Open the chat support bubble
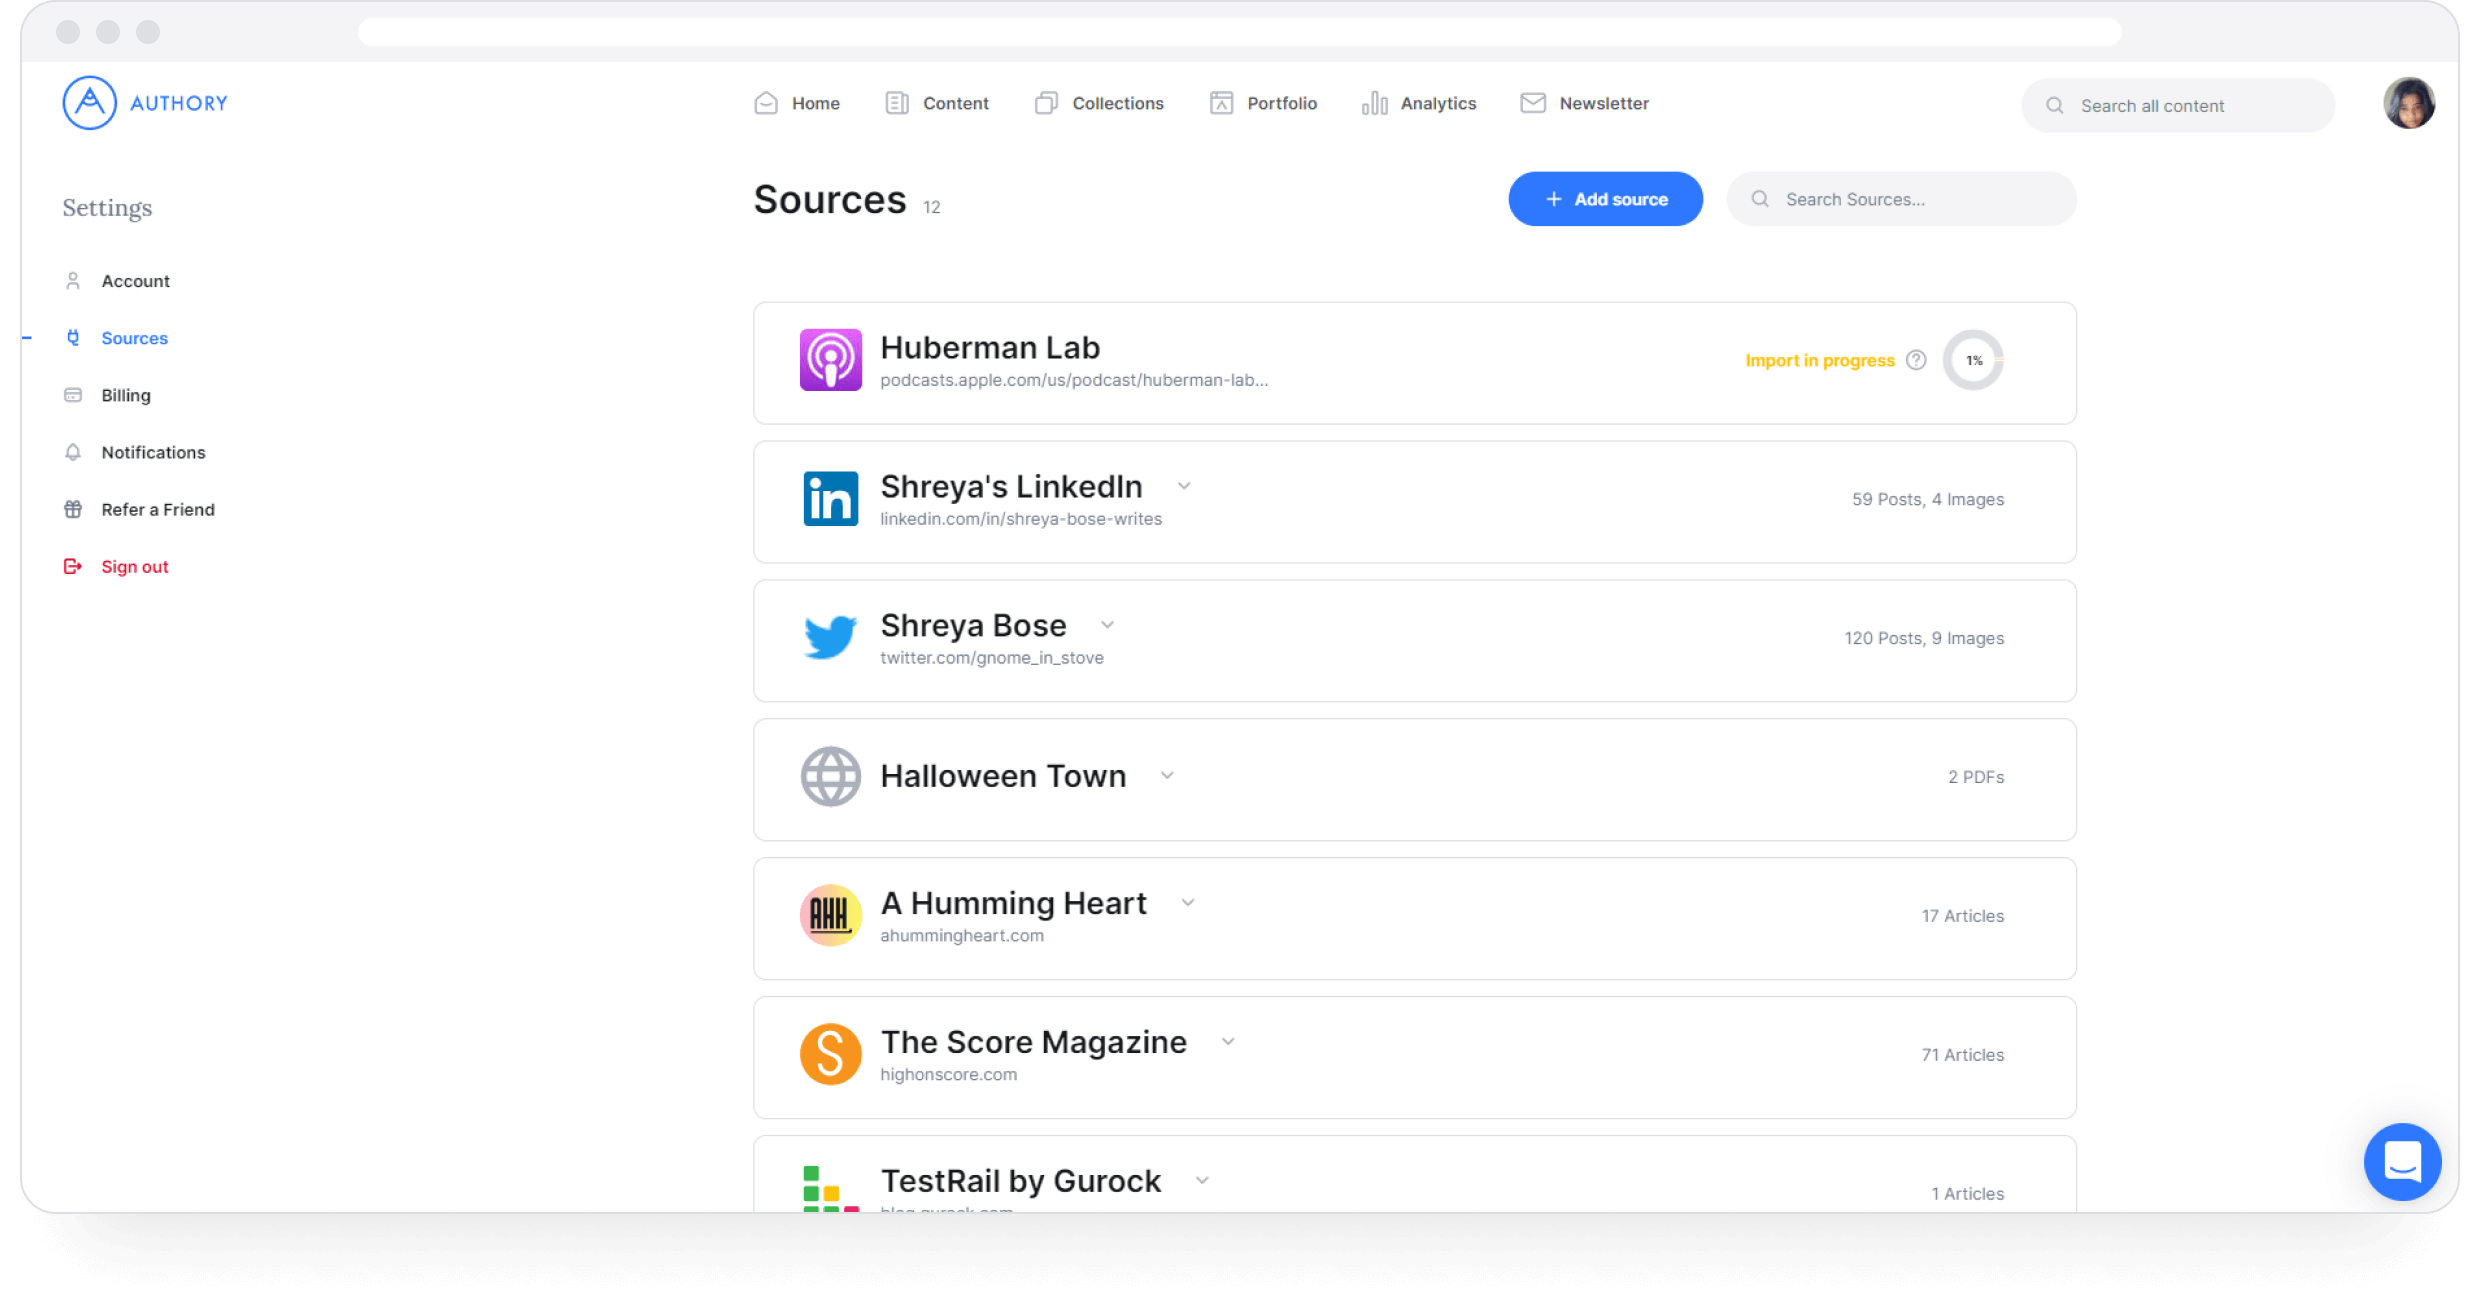This screenshot has width=2480, height=1314. [x=2402, y=1162]
